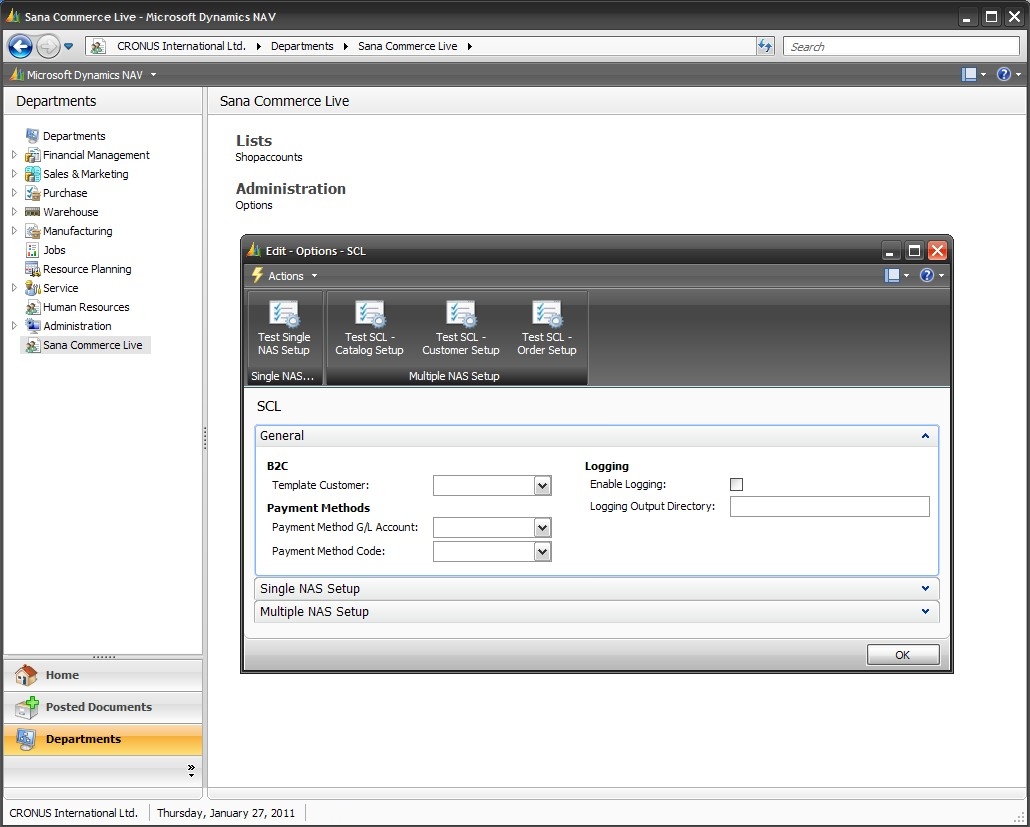Click the Resource Planning icon

[x=32, y=269]
